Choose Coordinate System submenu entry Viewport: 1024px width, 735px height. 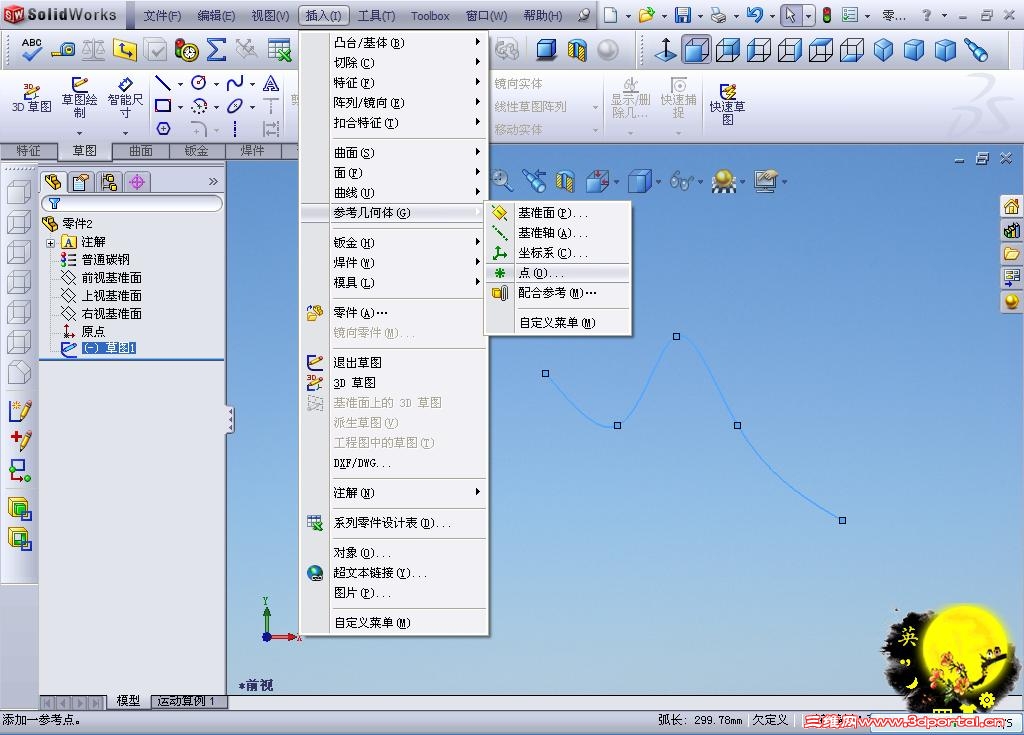(559, 252)
